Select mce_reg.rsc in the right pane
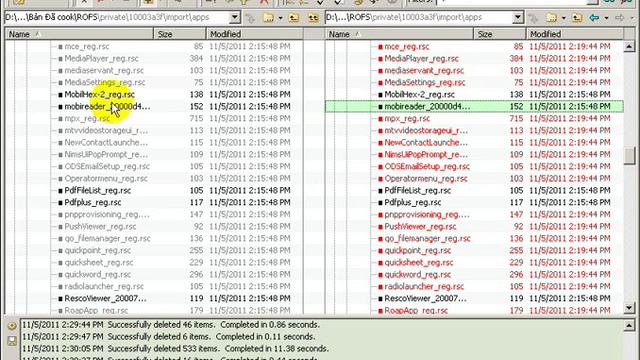This screenshot has height=360, width=640. coord(407,47)
